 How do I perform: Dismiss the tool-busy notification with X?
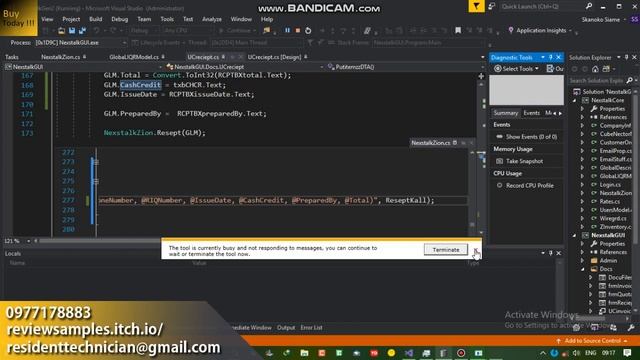pyautogui.click(x=475, y=250)
